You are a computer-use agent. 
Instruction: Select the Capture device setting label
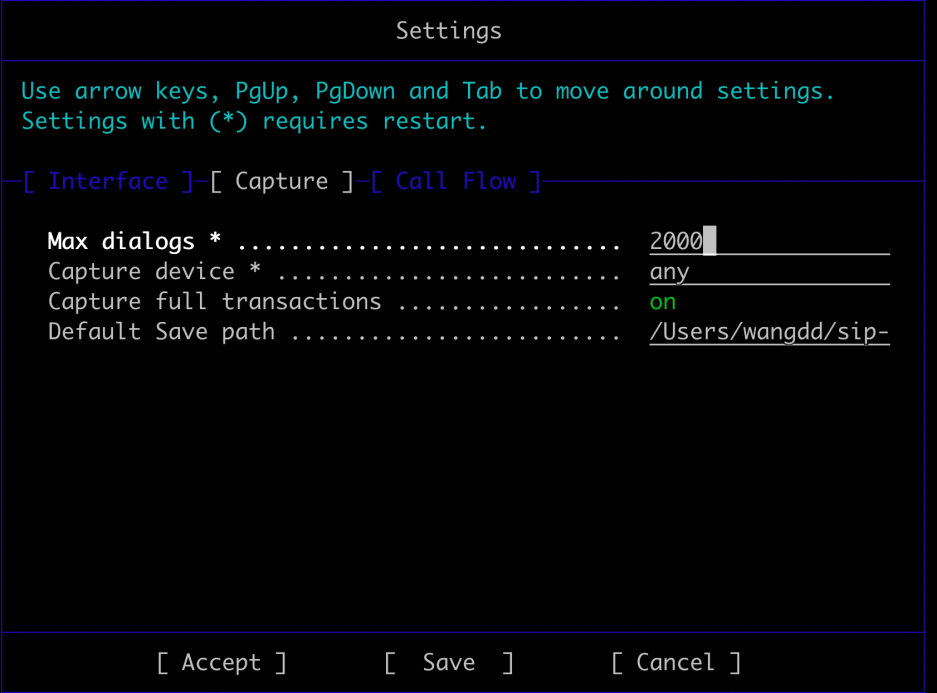pos(141,272)
